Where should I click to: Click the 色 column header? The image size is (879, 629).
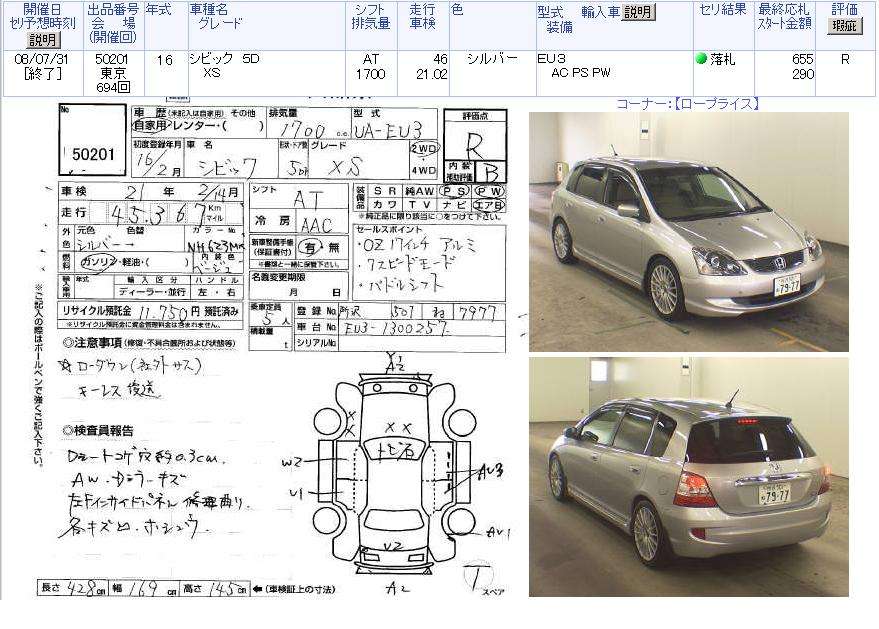tap(457, 10)
